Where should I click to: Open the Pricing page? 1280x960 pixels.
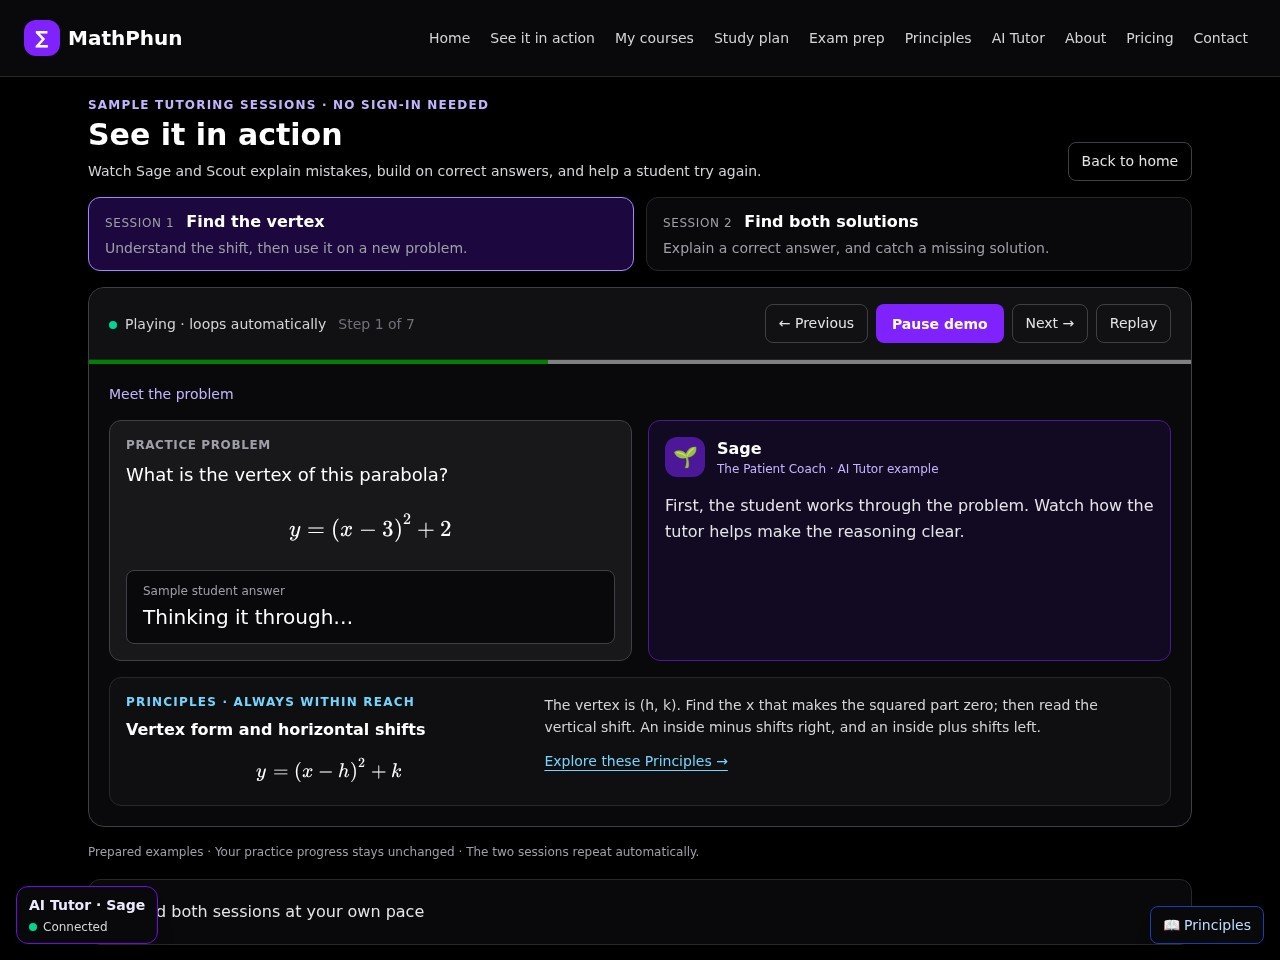point(1149,38)
